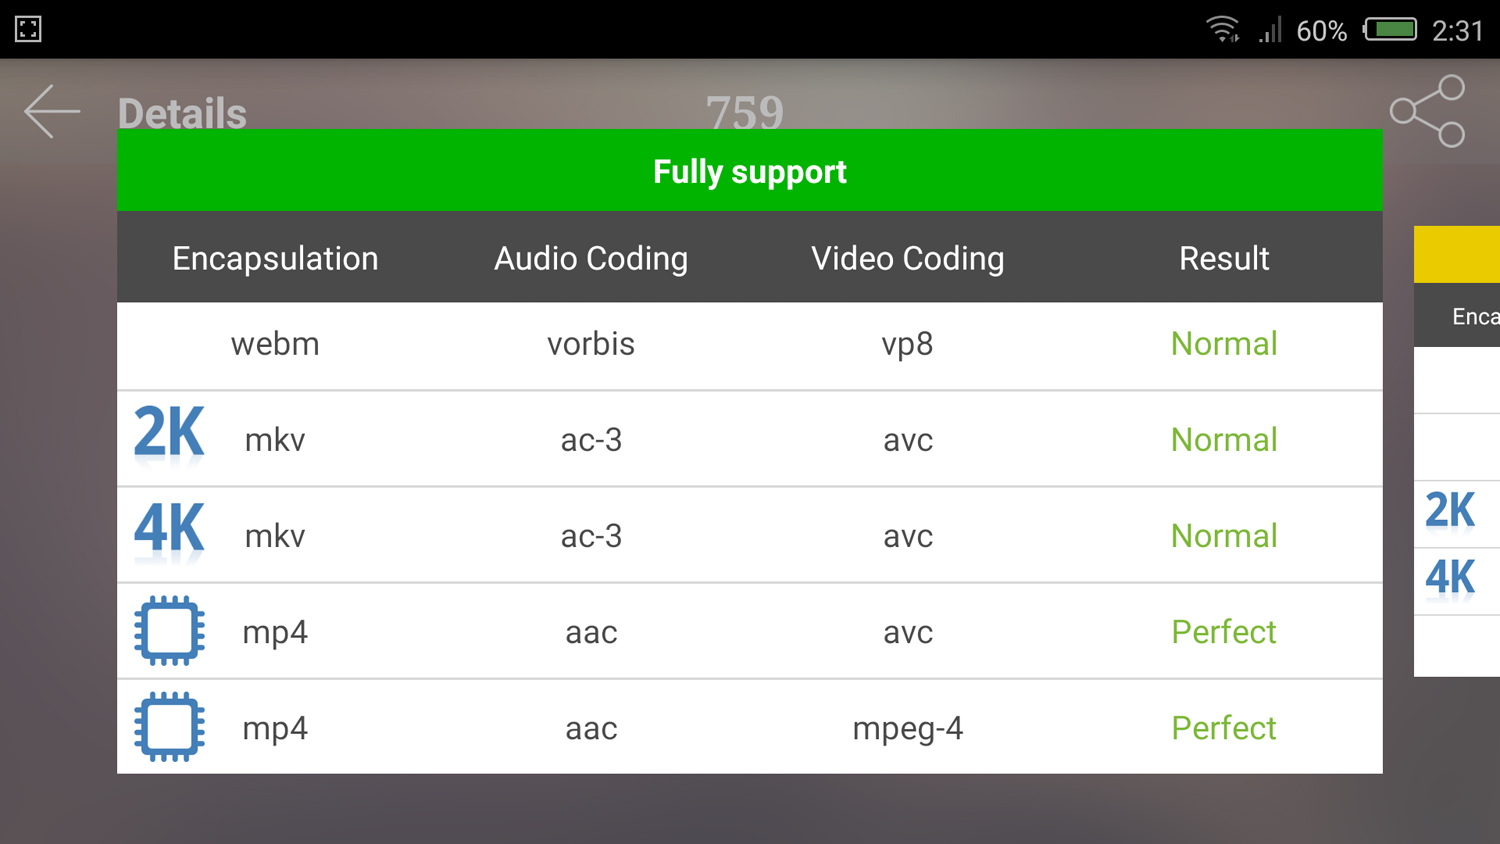Viewport: 1500px width, 844px height.
Task: Tap the battery icon in status bar
Action: coord(1391,30)
